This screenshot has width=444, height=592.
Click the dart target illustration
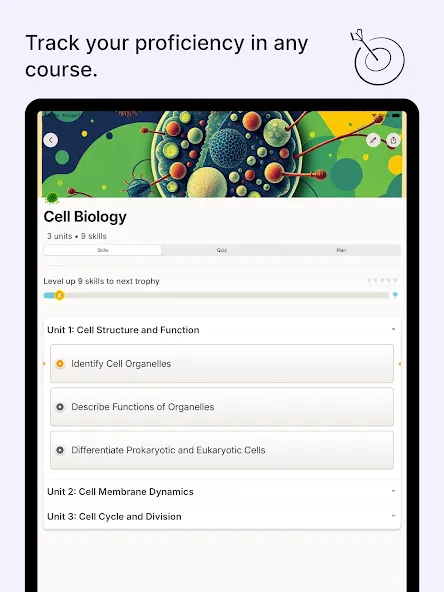(x=378, y=57)
